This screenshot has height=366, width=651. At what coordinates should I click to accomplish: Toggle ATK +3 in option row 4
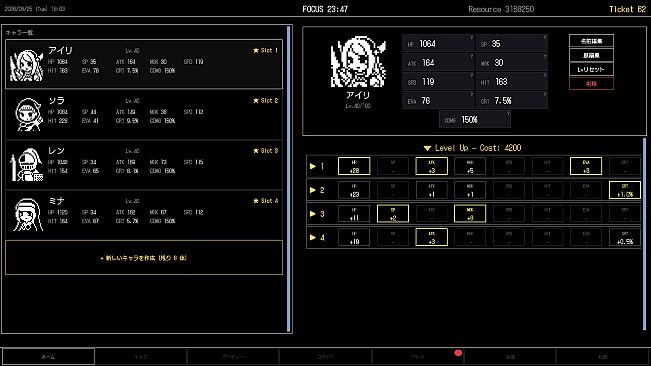(x=431, y=237)
